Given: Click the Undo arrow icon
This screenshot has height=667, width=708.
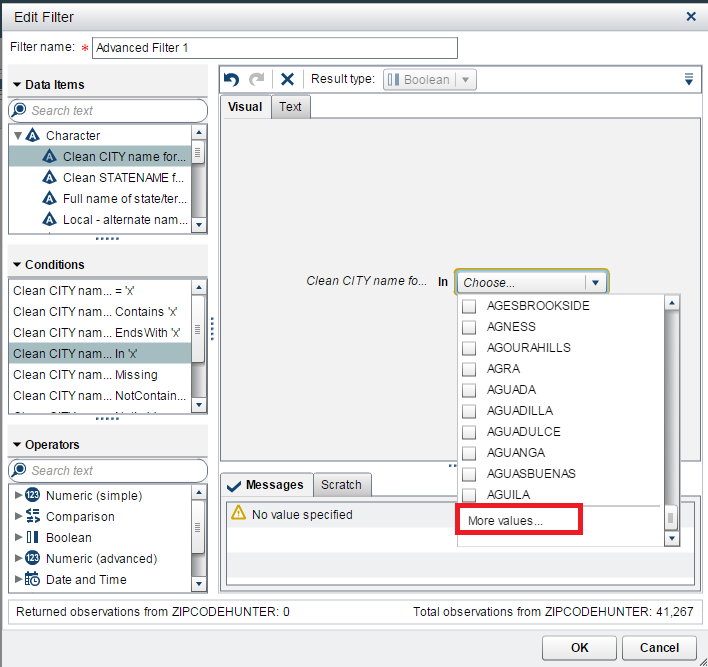Looking at the screenshot, I should click(x=232, y=80).
